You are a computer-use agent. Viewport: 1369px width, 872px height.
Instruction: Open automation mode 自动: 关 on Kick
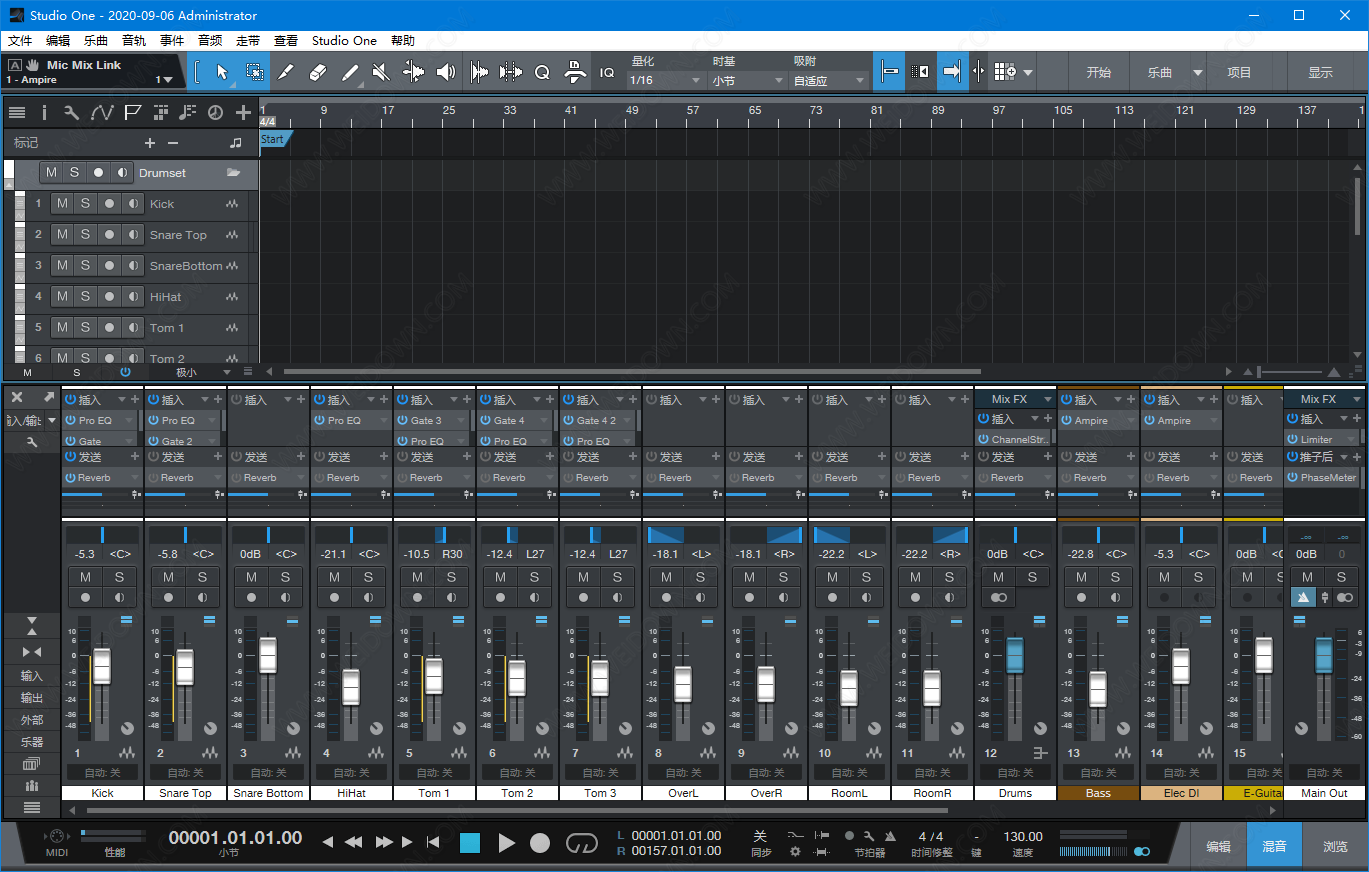click(102, 772)
